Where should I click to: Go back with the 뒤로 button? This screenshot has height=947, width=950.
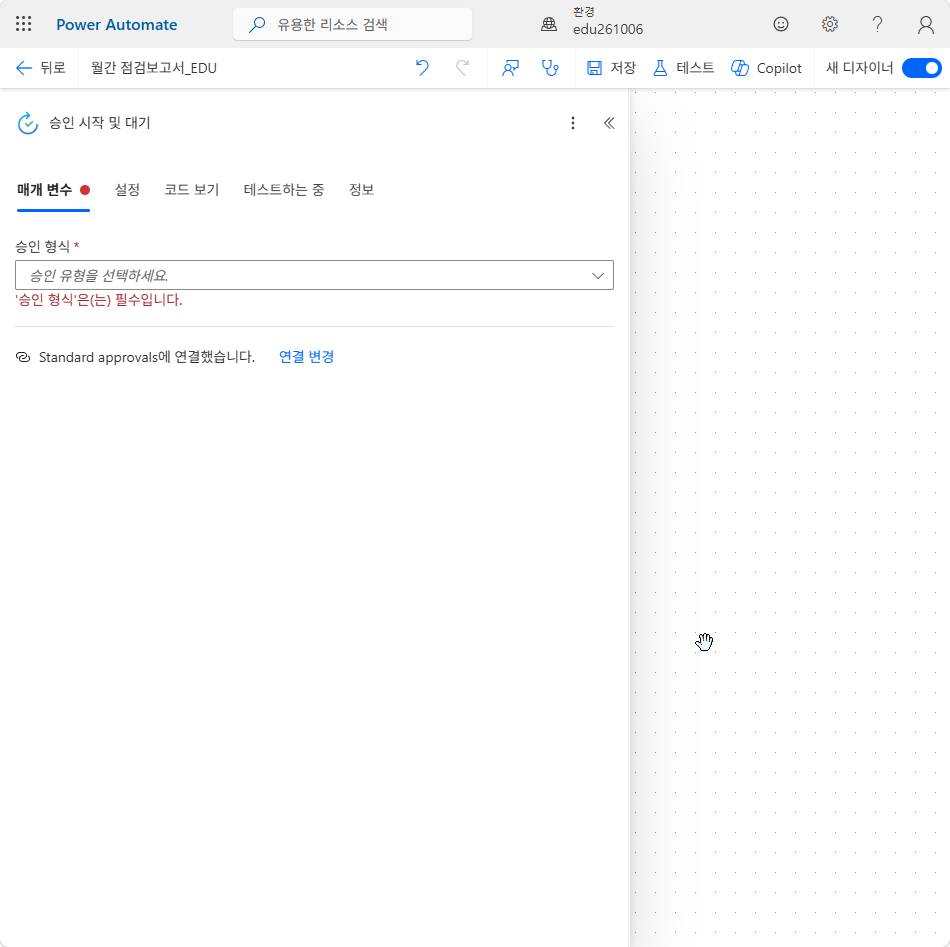coord(41,68)
